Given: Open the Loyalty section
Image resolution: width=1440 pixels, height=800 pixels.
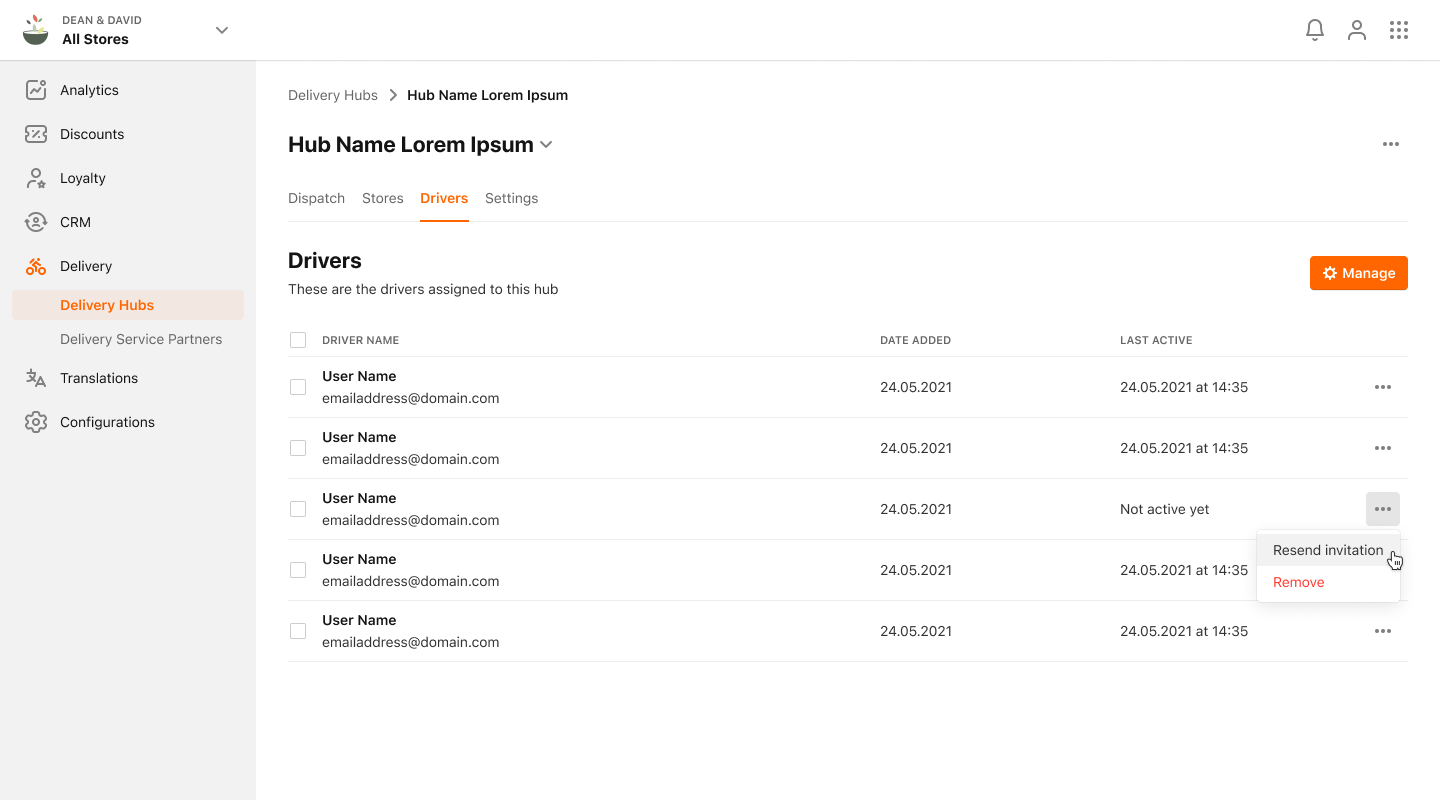Looking at the screenshot, I should click(x=82, y=177).
